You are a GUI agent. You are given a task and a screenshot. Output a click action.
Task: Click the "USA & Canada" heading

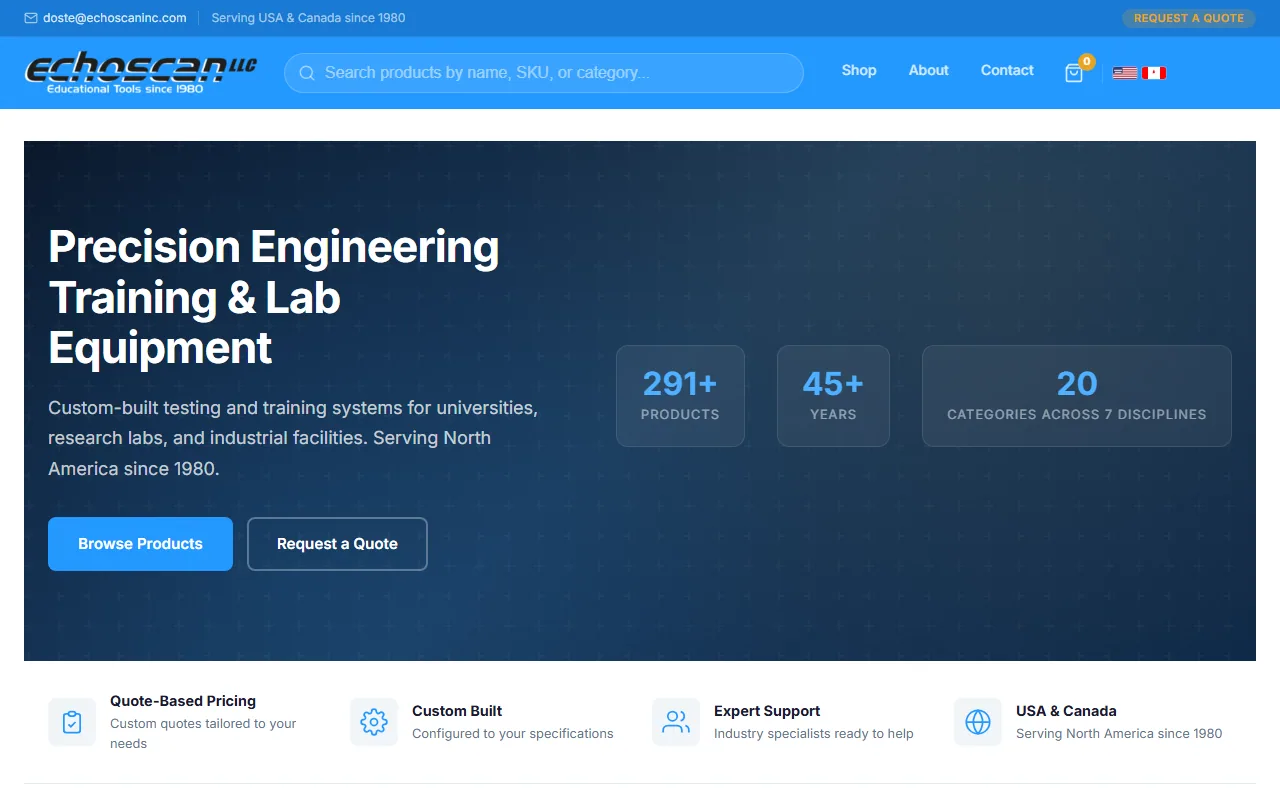[1066, 711]
